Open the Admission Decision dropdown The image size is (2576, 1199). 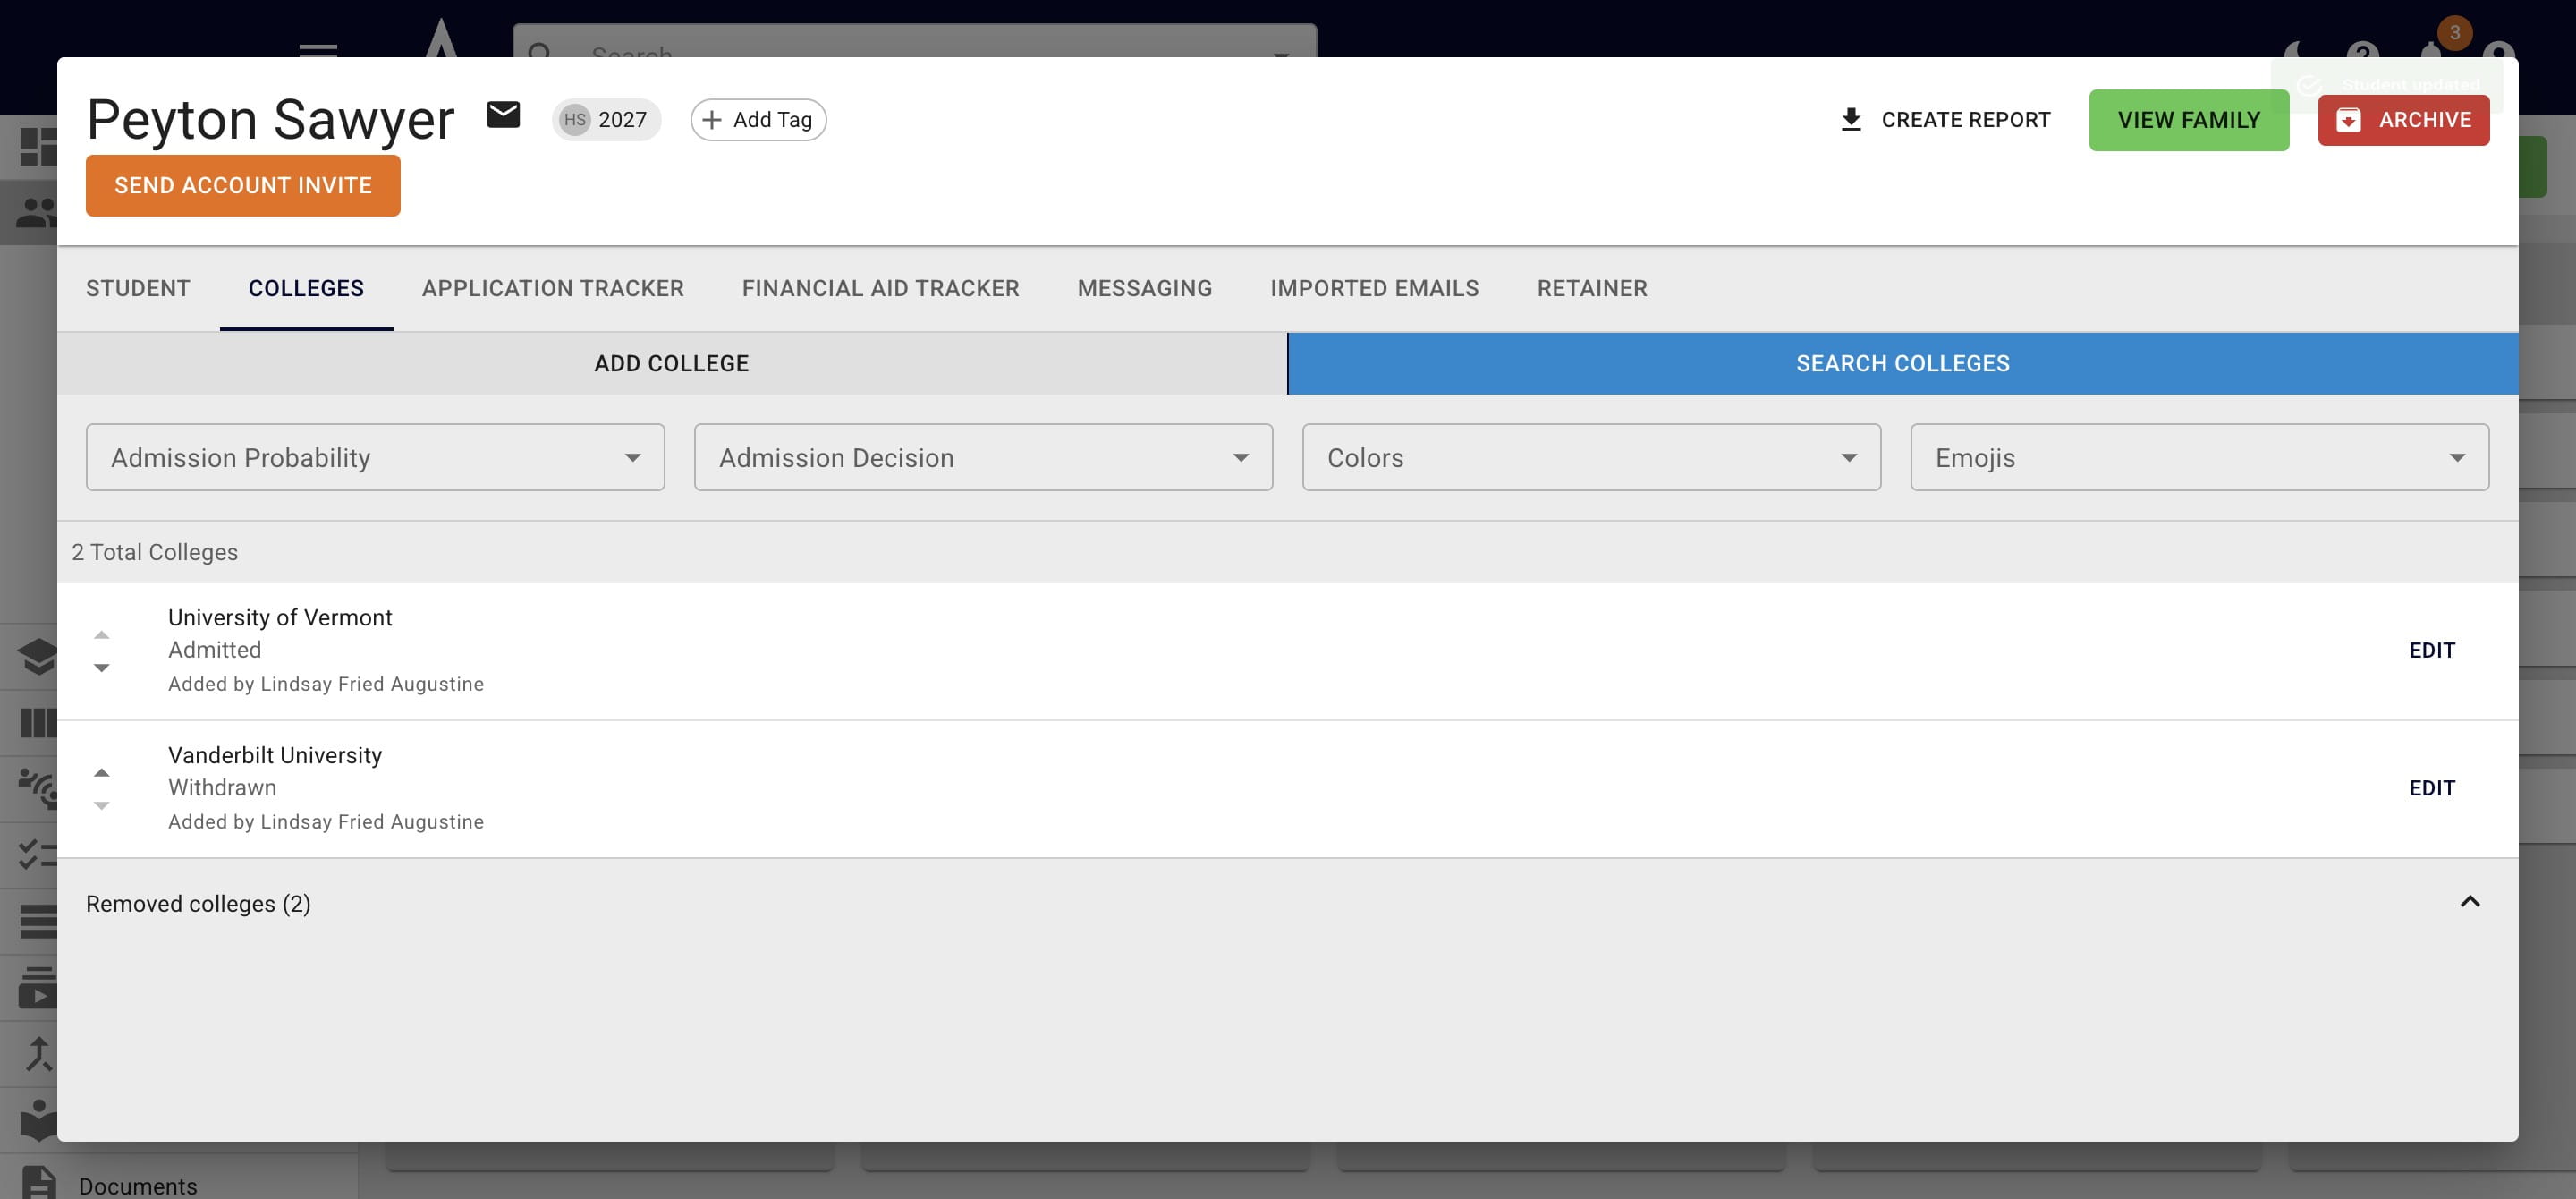[983, 457]
